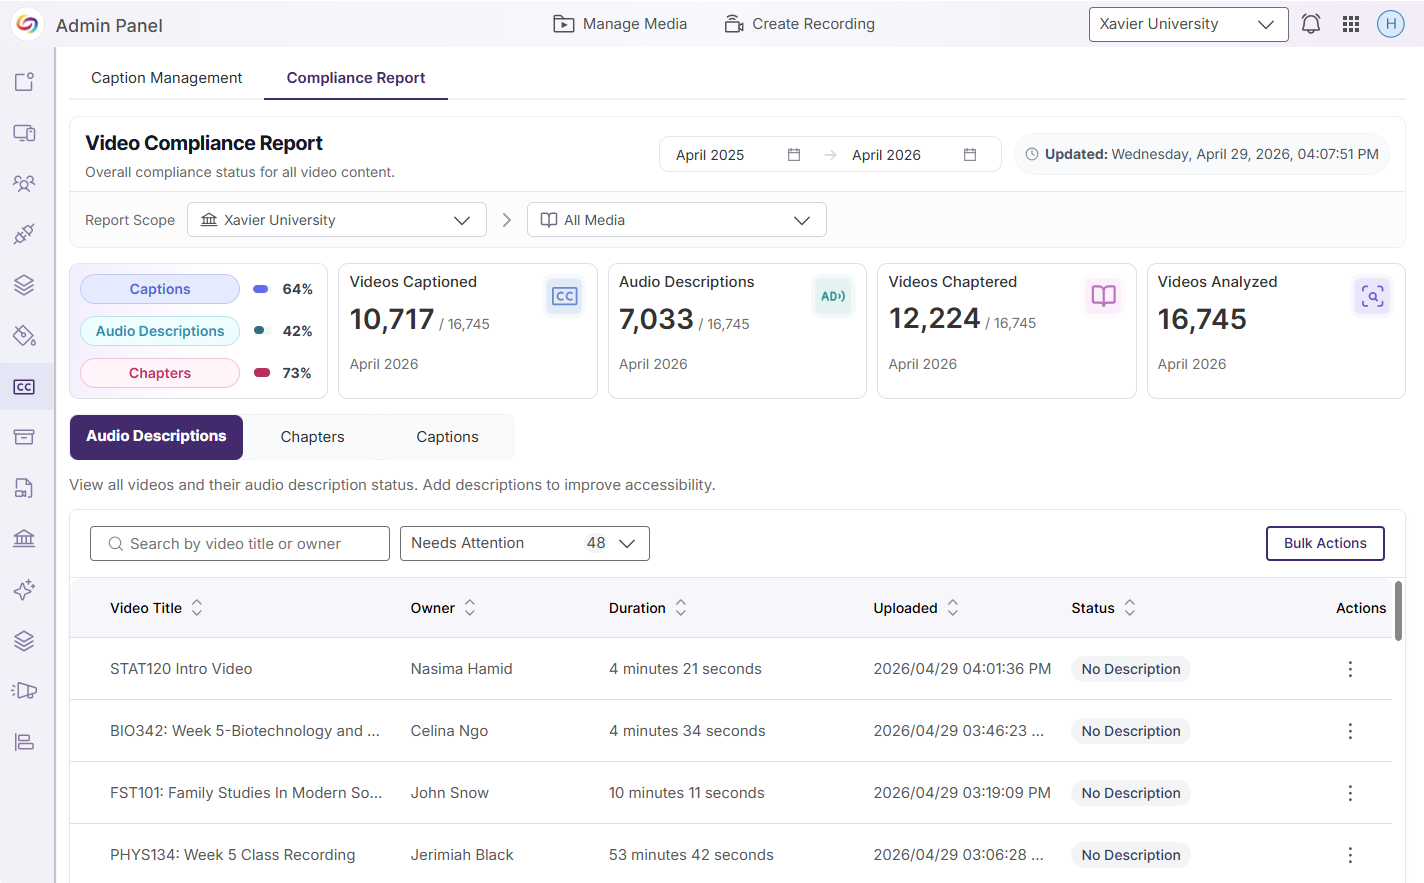Screen dimensions: 1424x883
Task: Expand the All Media dropdown
Action: pos(676,220)
